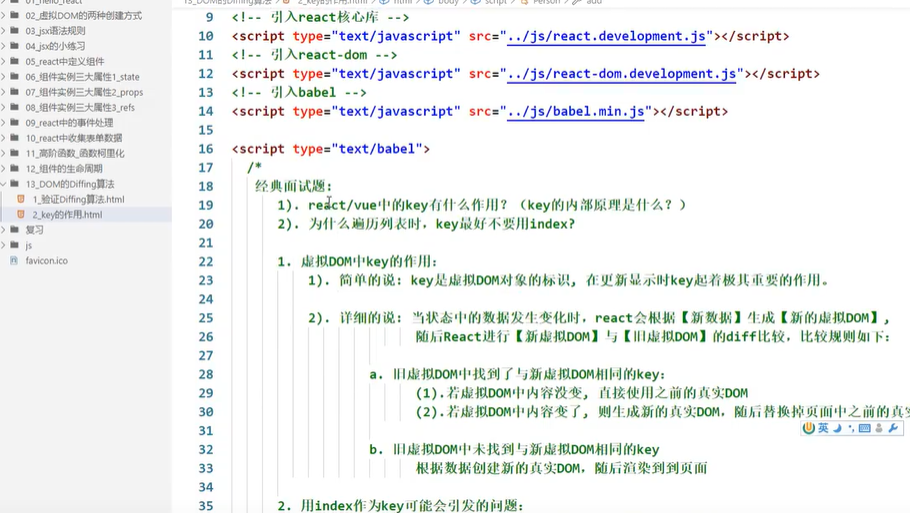Toggle the 英 input language indicator

pos(823,428)
